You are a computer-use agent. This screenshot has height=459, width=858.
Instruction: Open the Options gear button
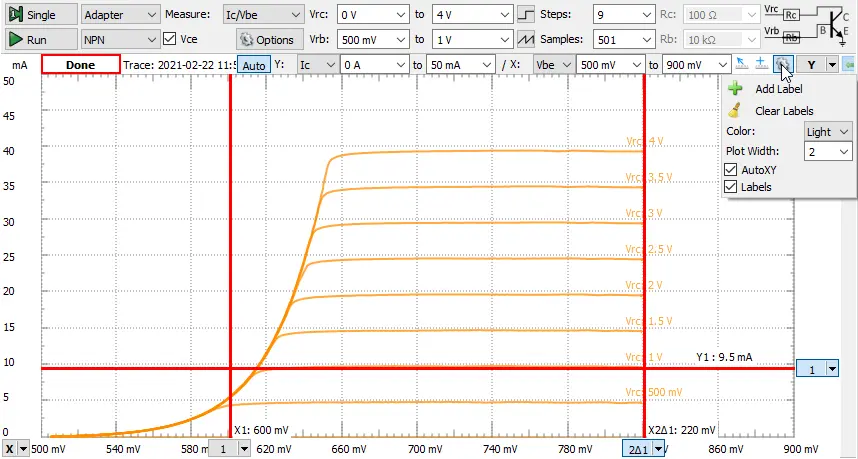(270, 39)
